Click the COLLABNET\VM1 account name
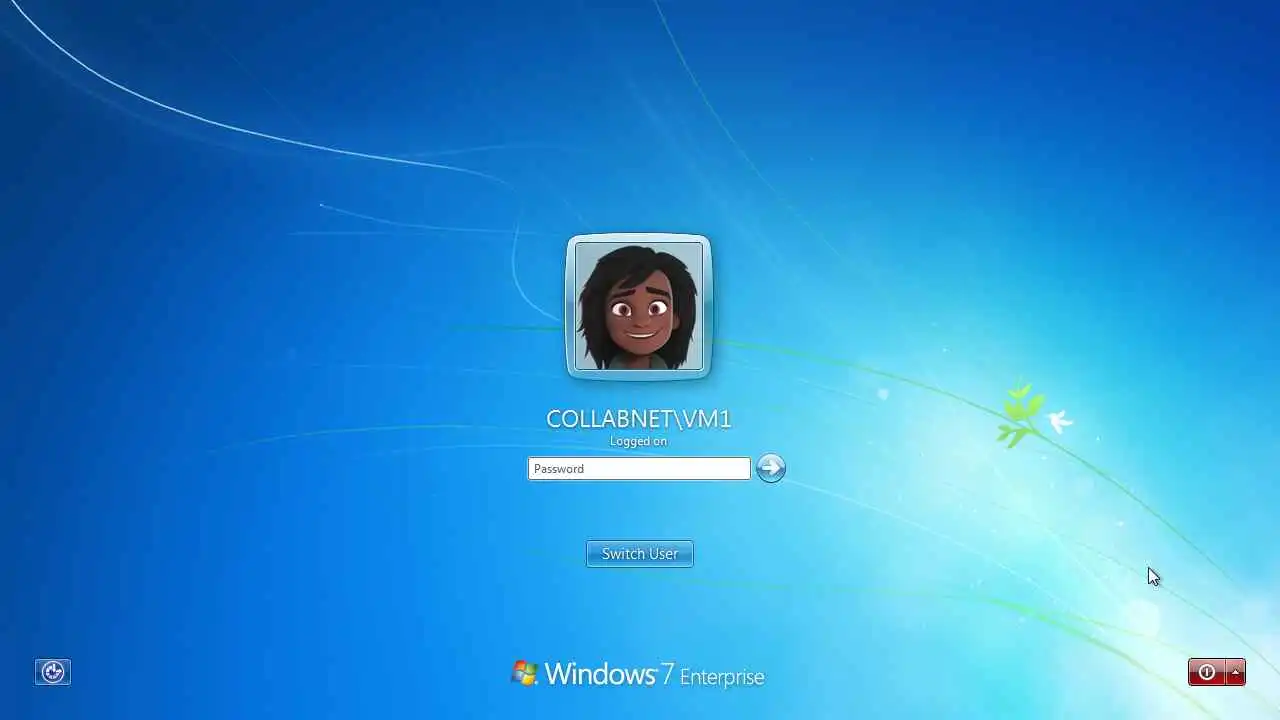 pyautogui.click(x=639, y=419)
